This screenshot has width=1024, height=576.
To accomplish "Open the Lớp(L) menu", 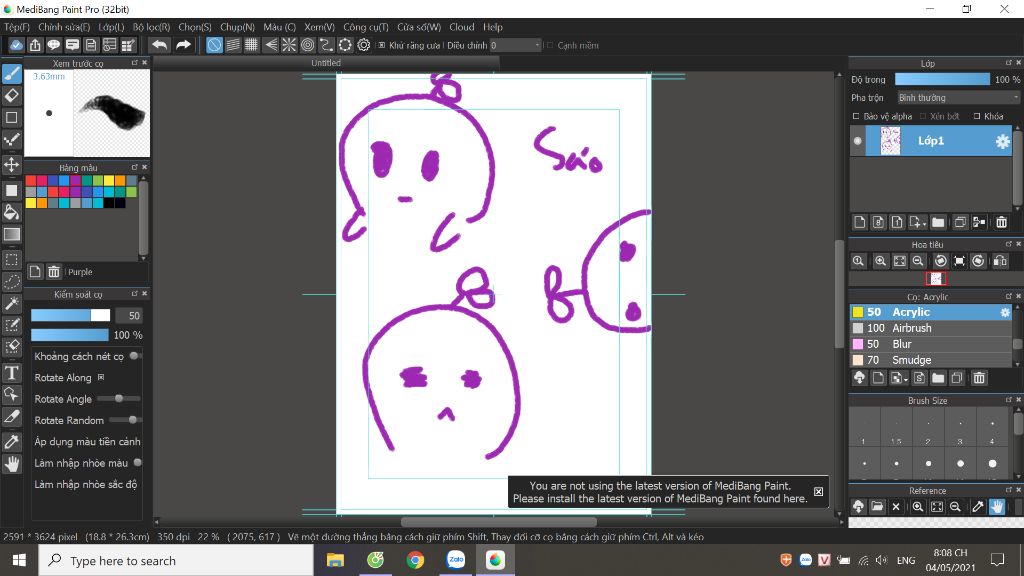I will click(x=111, y=27).
